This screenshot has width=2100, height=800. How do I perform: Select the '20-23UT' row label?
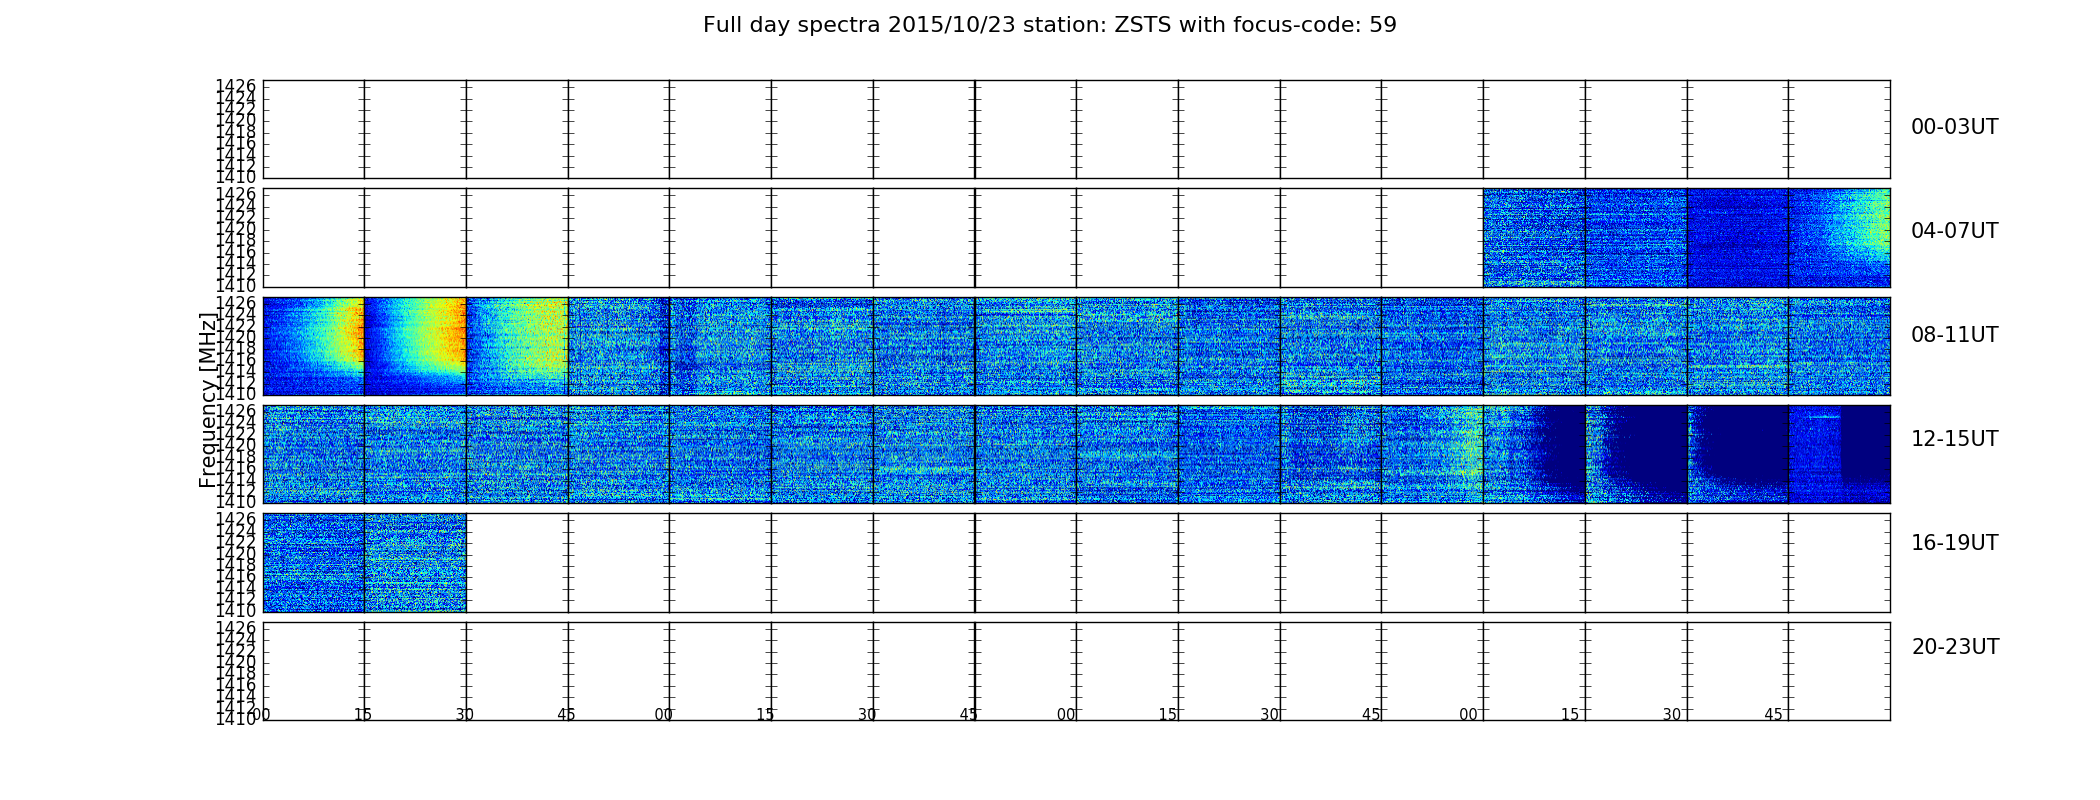pos(1954,647)
